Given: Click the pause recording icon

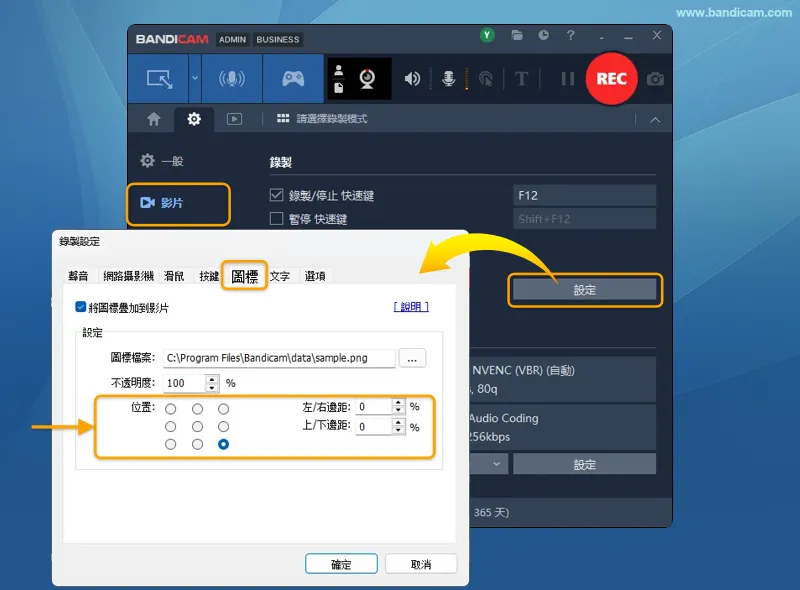Looking at the screenshot, I should pyautogui.click(x=567, y=79).
